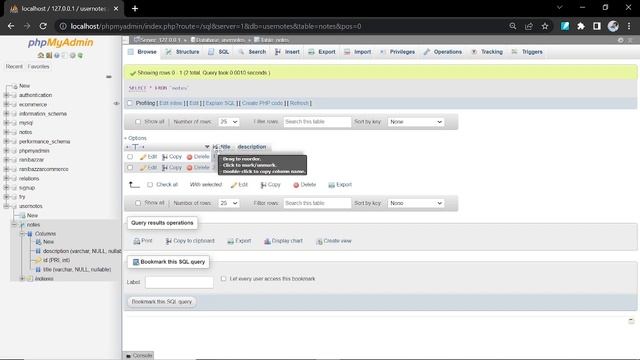Open the Console bar
This screenshot has height=360, width=640.
coord(139,356)
